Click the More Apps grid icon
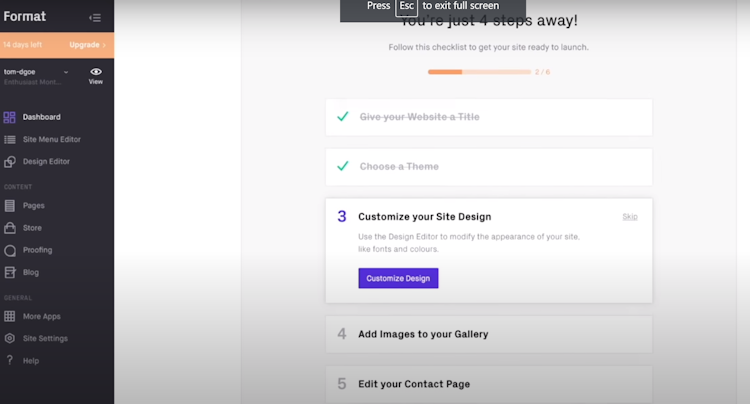Viewport: 750px width, 404px height. pyautogui.click(x=10, y=316)
